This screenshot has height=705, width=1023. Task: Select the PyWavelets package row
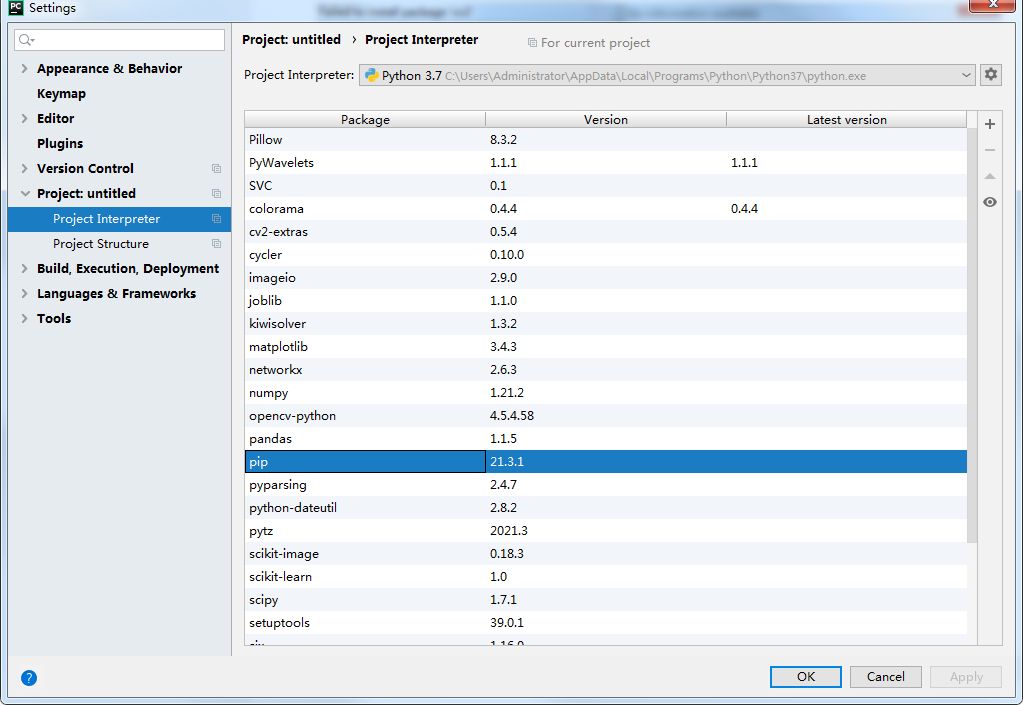pyautogui.click(x=606, y=162)
